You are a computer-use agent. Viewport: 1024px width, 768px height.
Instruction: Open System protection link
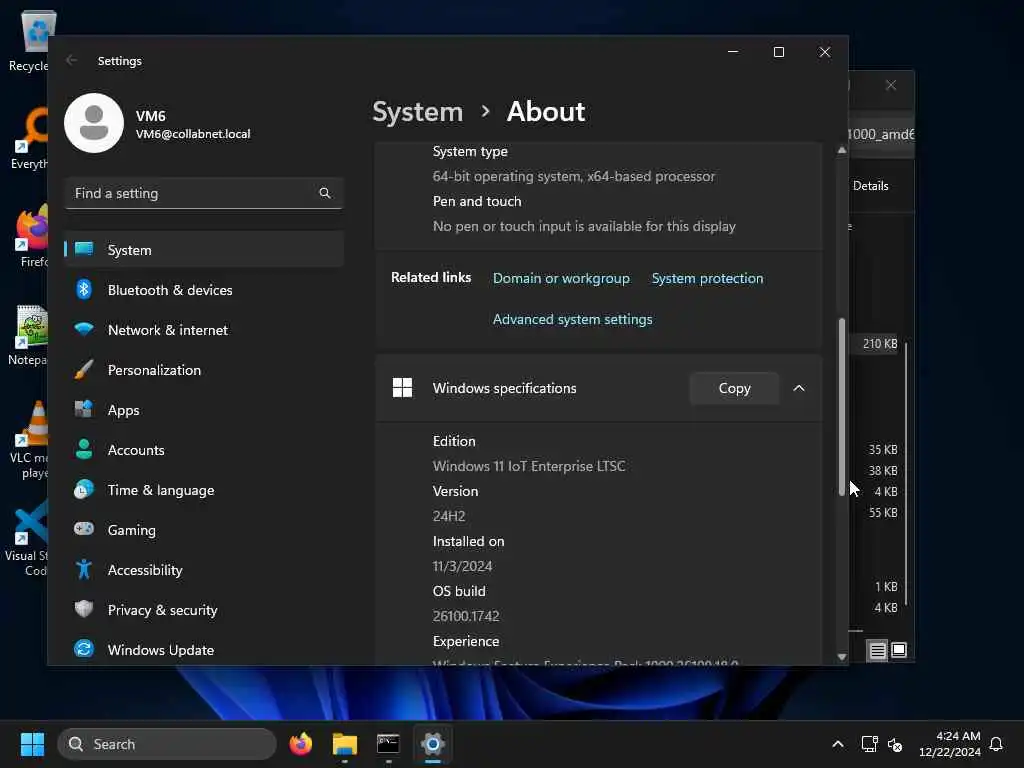tap(707, 278)
